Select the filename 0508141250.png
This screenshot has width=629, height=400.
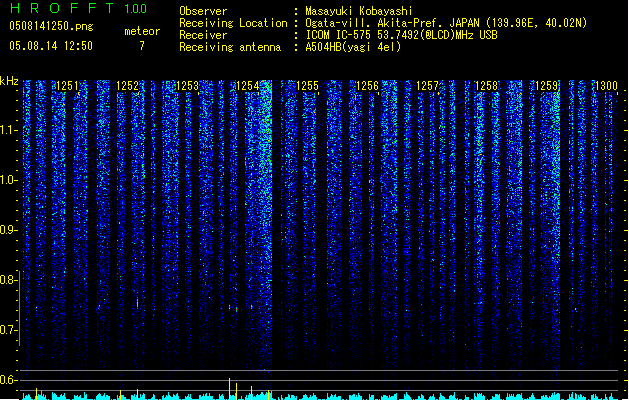point(51,26)
